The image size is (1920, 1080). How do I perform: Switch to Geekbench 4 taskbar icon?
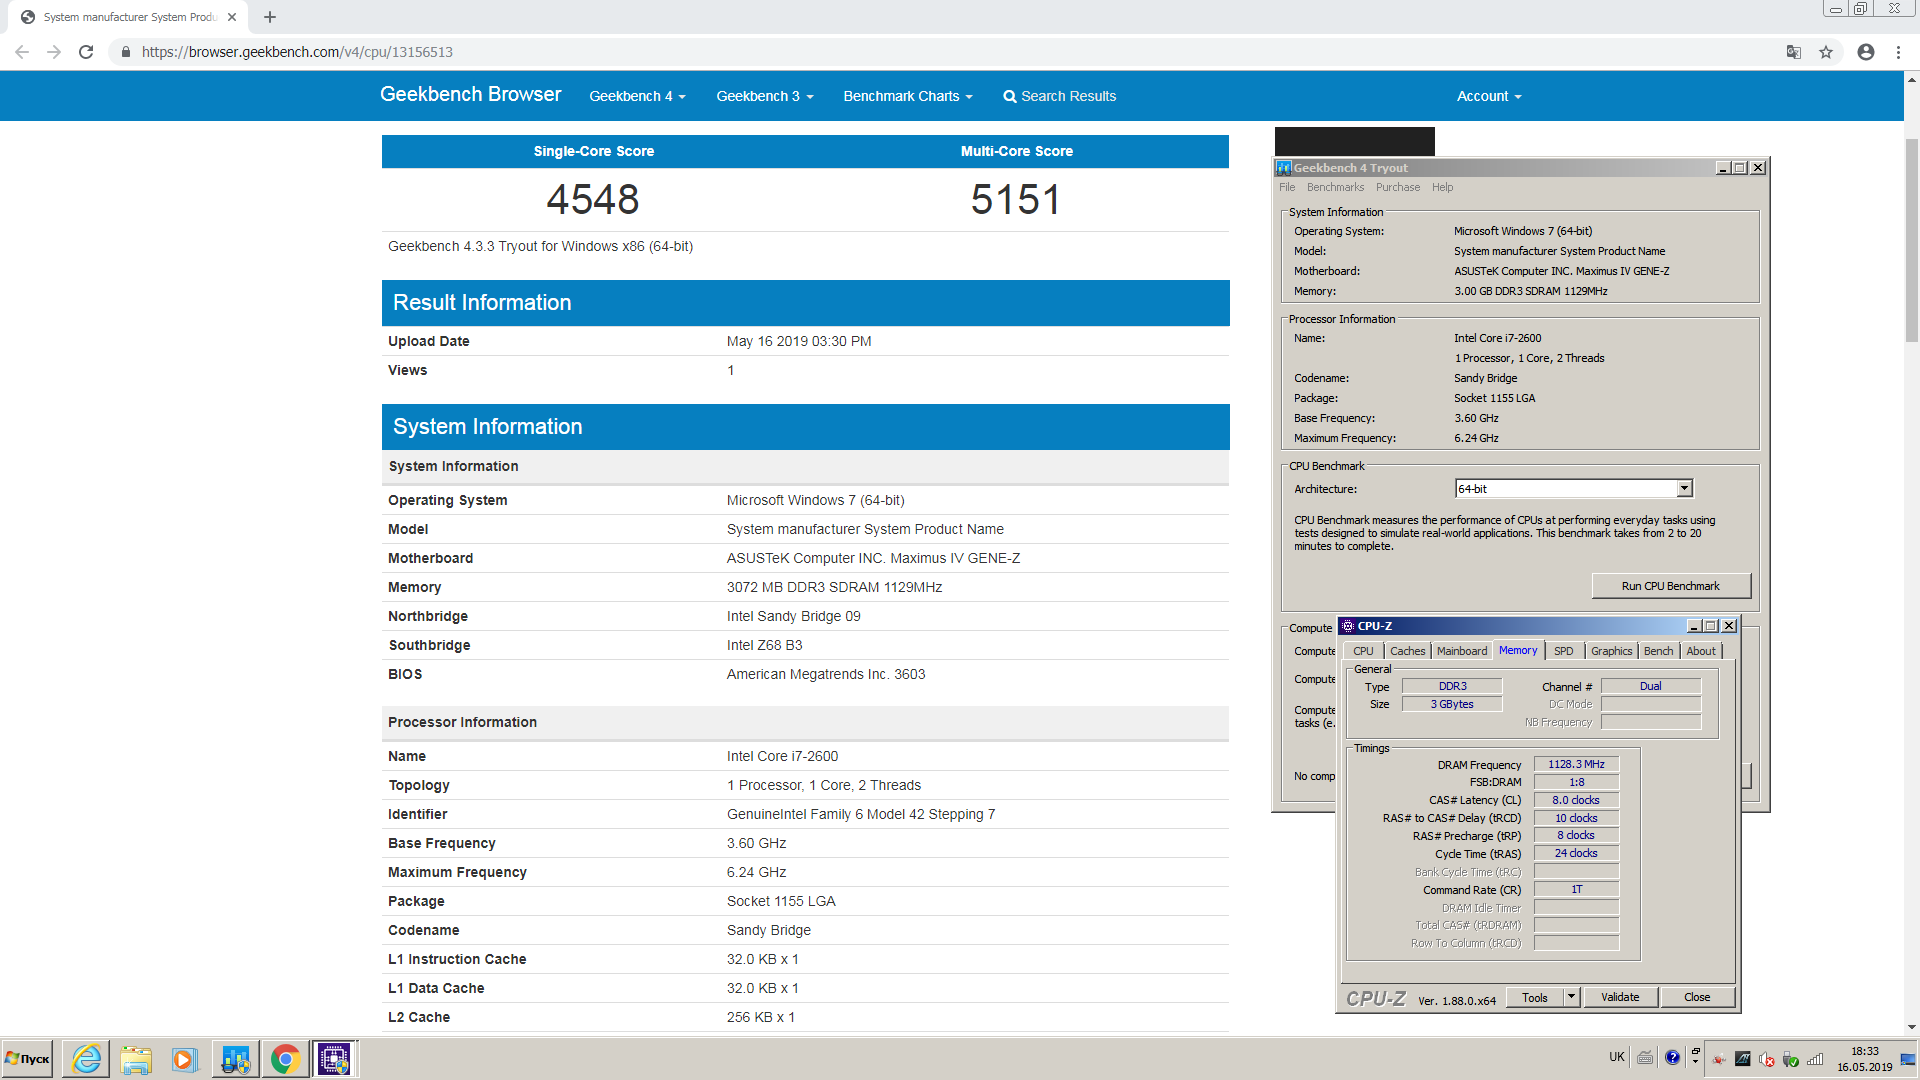[x=235, y=1059]
